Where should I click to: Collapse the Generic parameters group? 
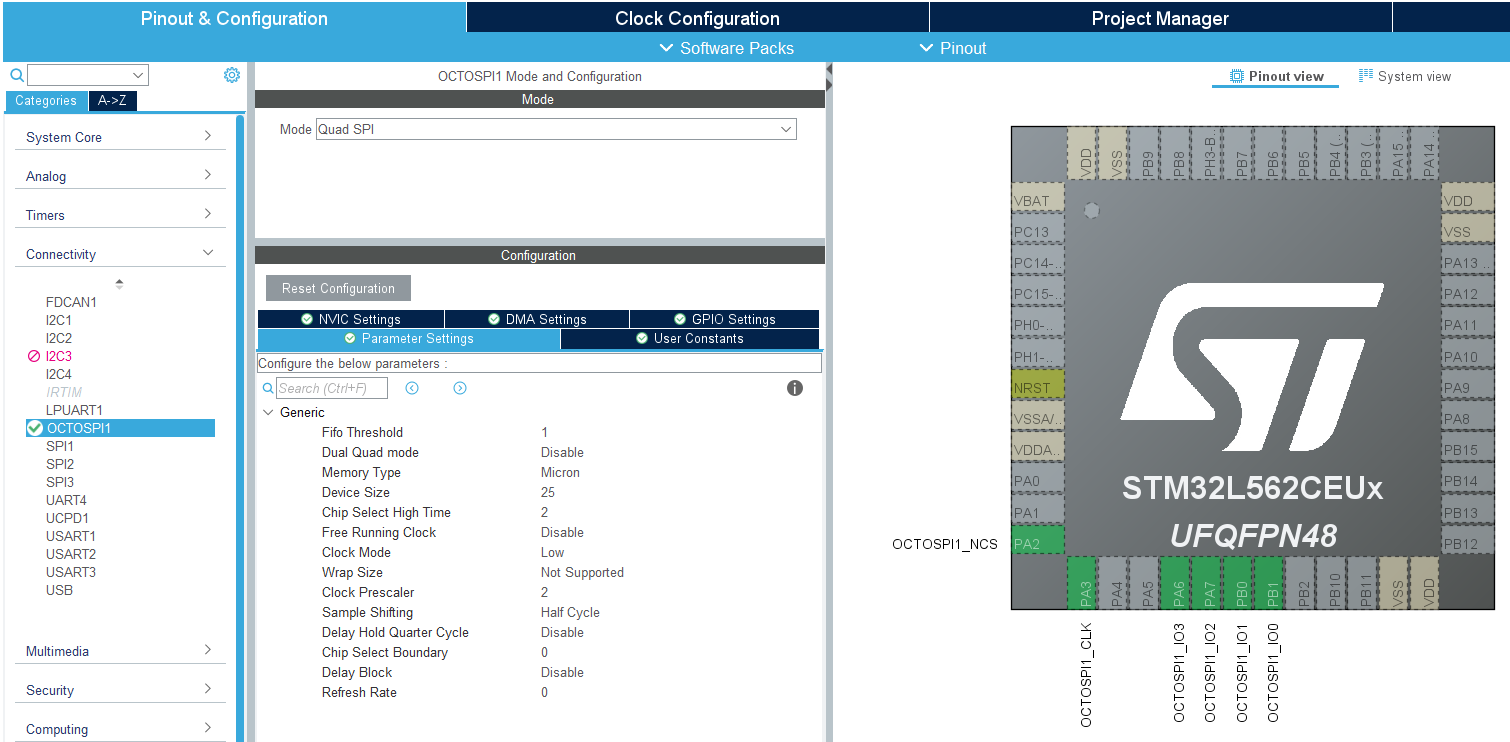[x=268, y=412]
